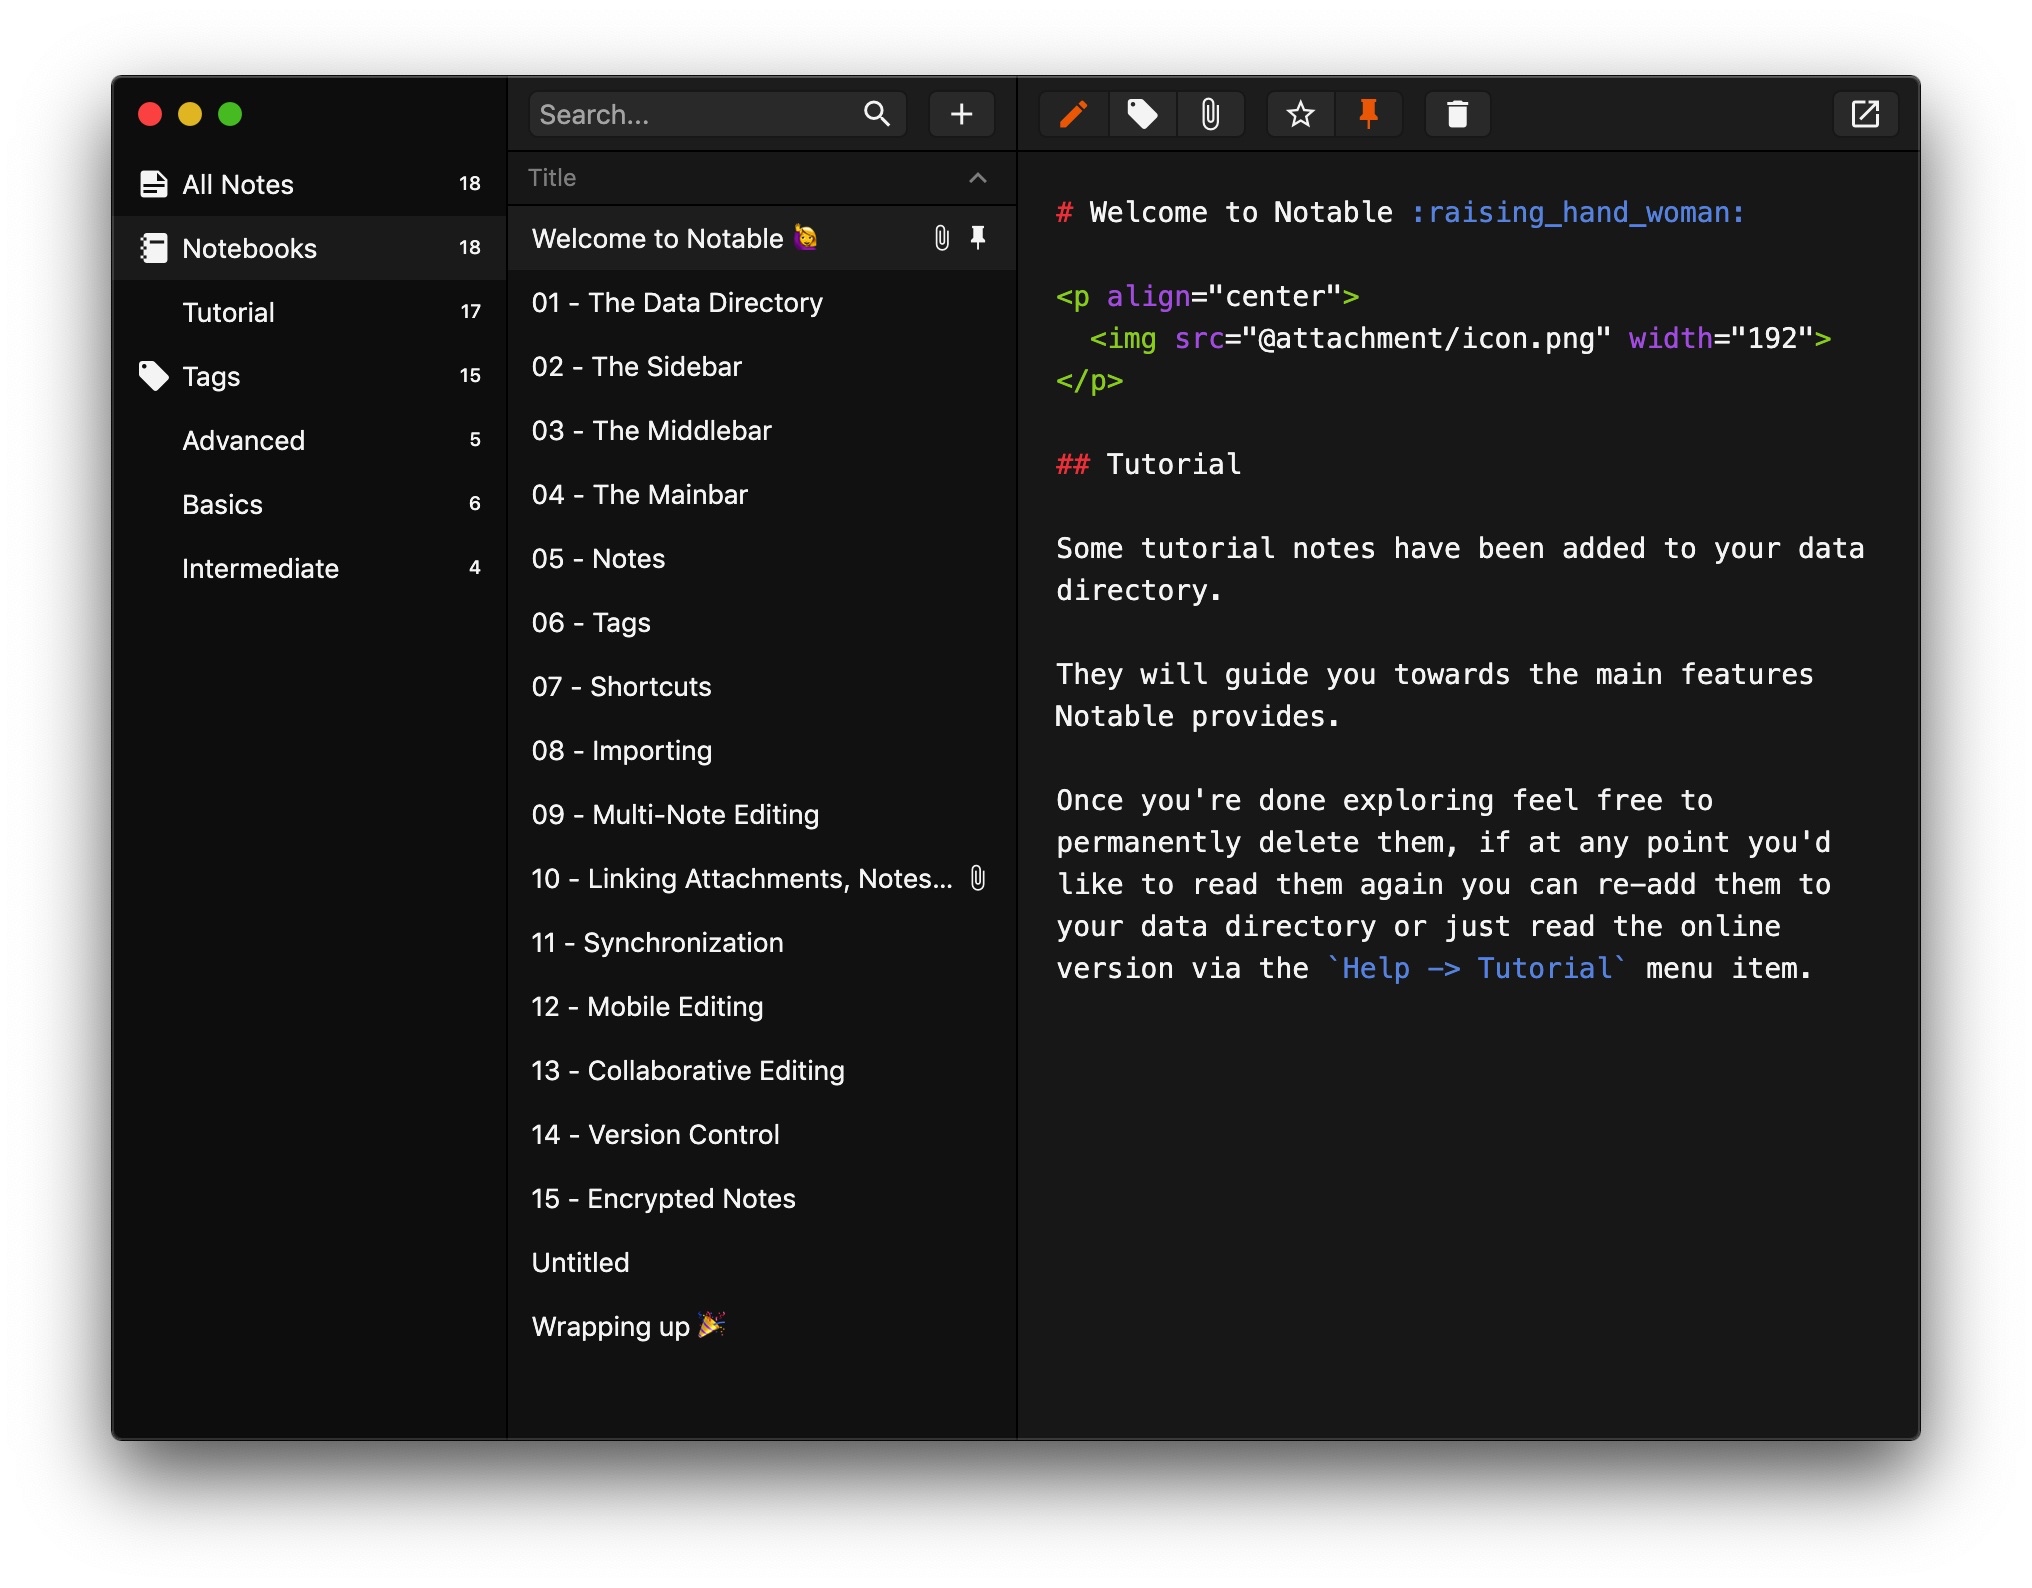This screenshot has height=1588, width=2032.
Task: Open the tags icon in the toolbar
Action: click(1142, 114)
